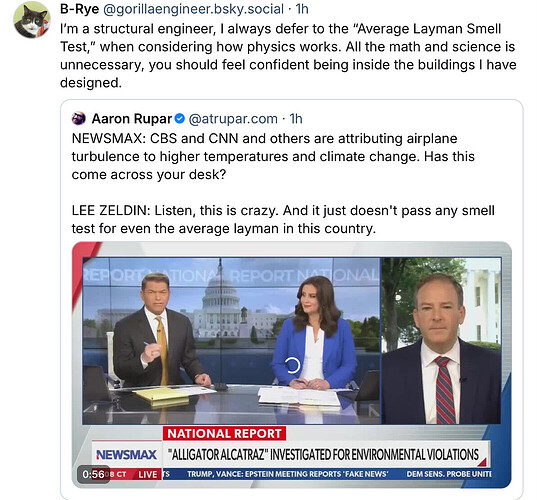Image resolution: width=537 pixels, height=500 pixels.
Task: Open the B-Rye display name
Action: [x=79, y=9]
